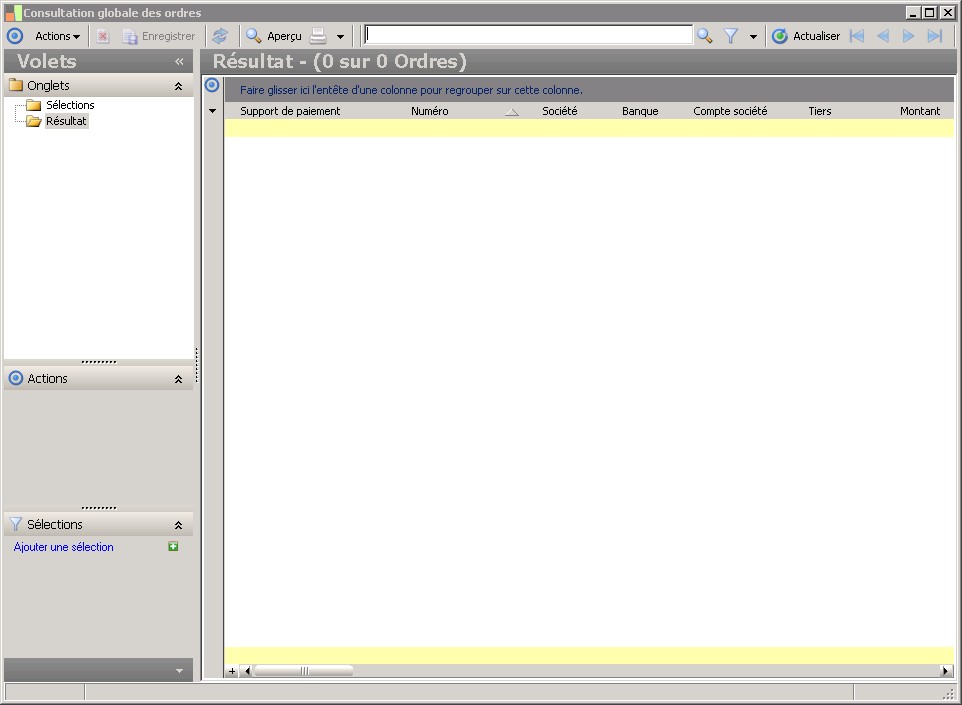
Task: Click the Tiers column header
Action: click(820, 111)
